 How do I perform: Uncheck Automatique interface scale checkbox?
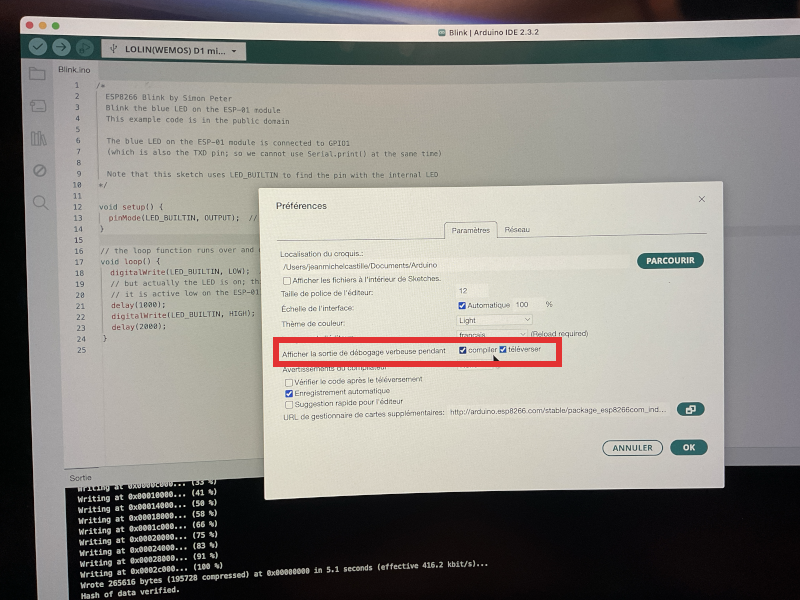coord(462,306)
